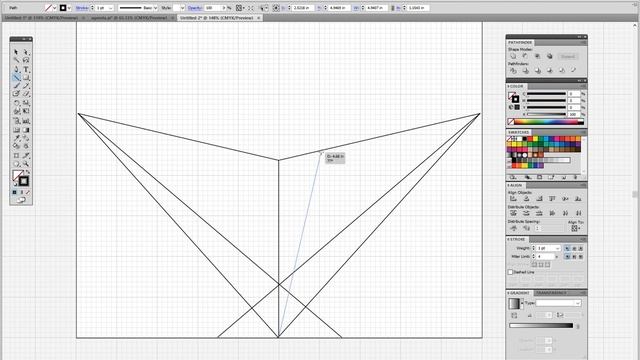Select the Gradient tool in toolbox

pyautogui.click(x=26, y=130)
